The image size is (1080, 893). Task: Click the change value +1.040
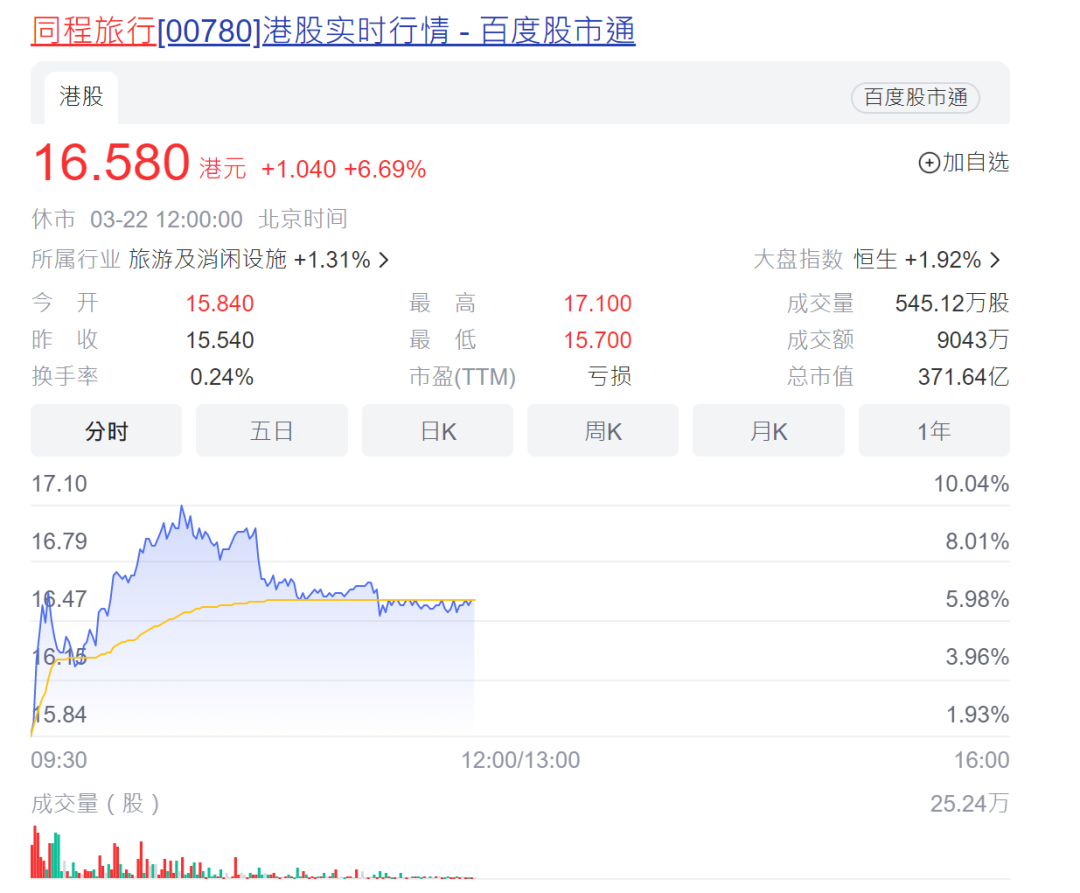(299, 169)
